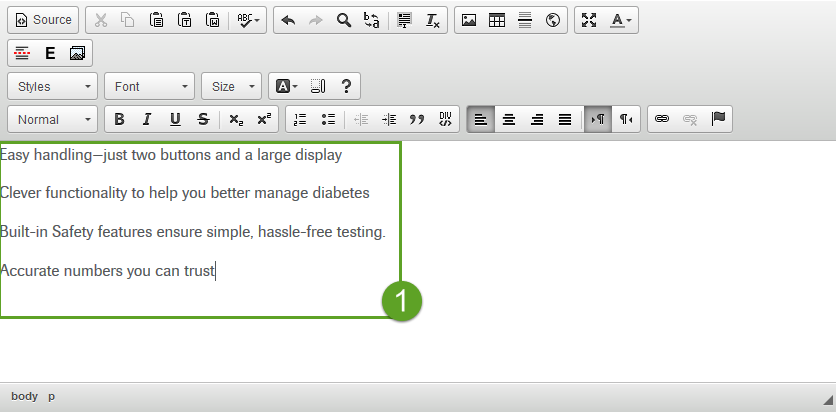Click the Copy icon
Screen dimensions: 836x412
[127, 20]
